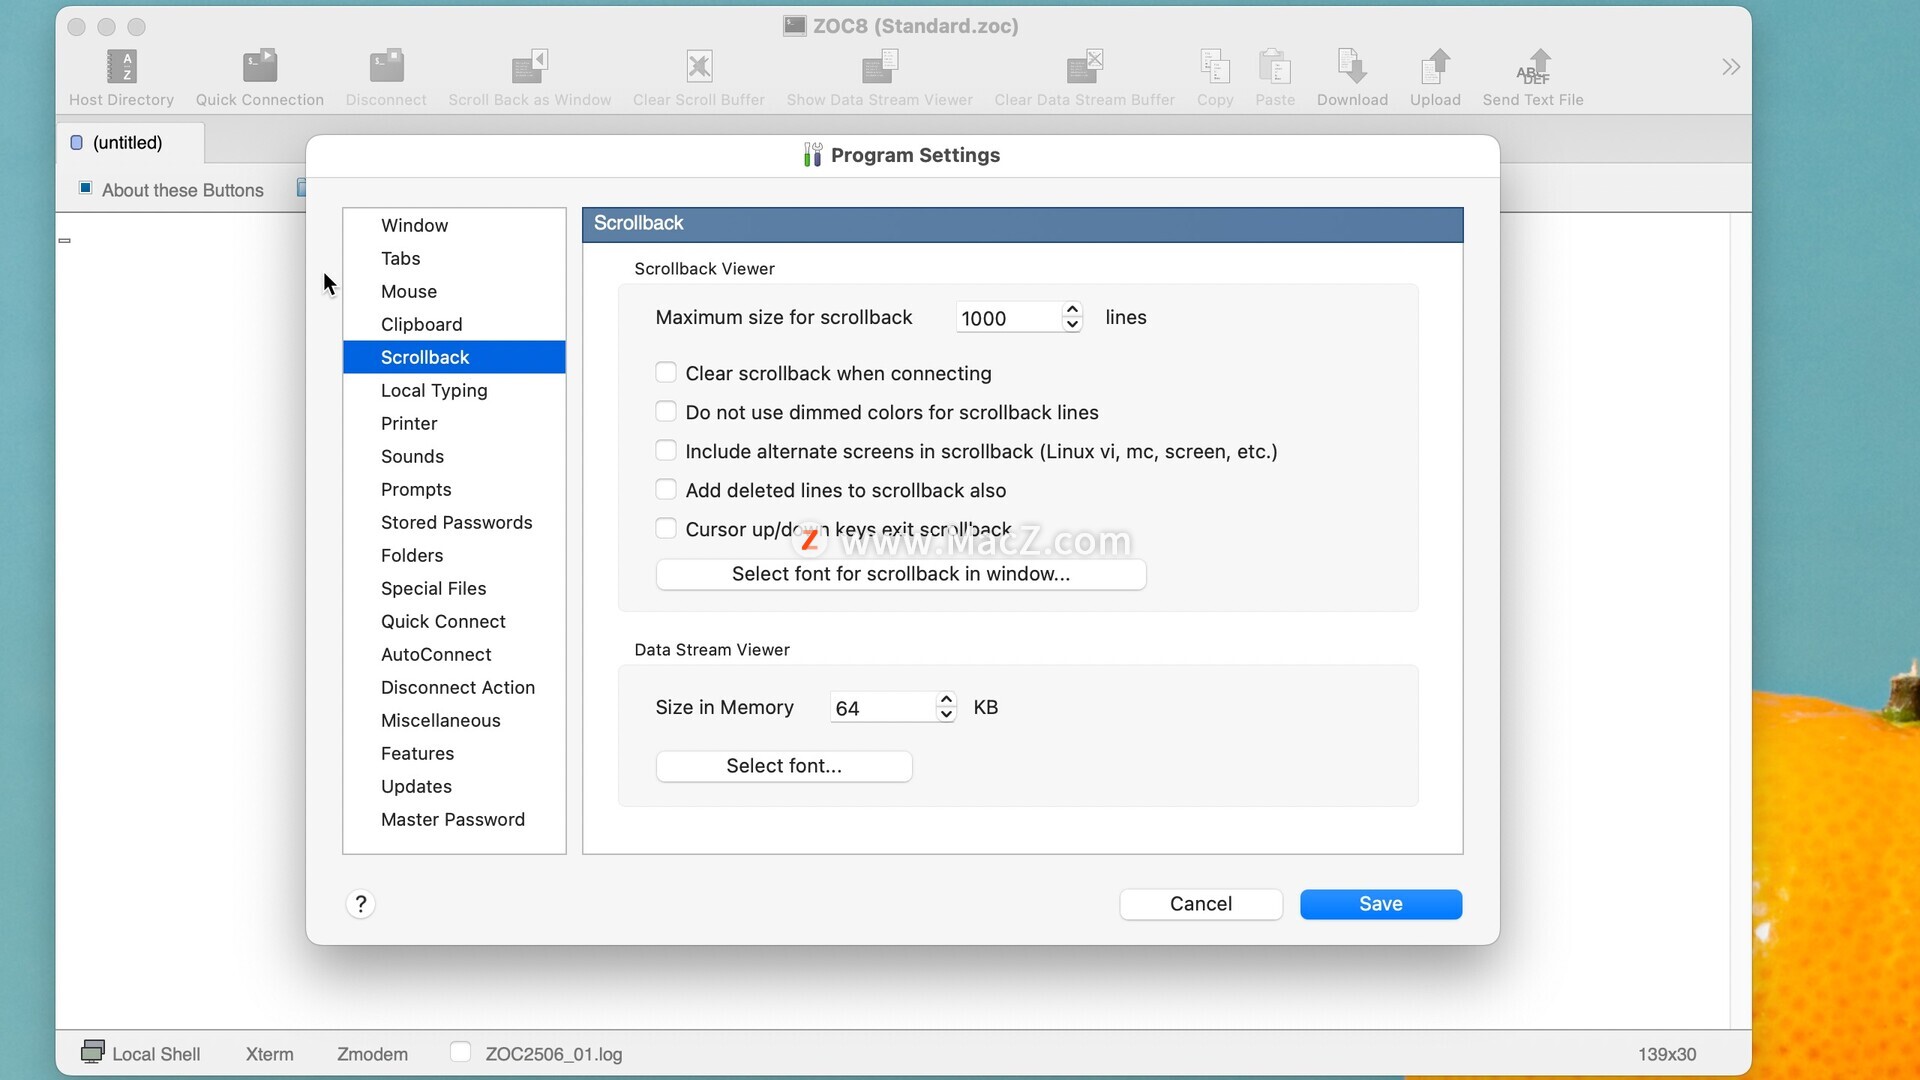1920x1080 pixels.
Task: Expand the toolbar overflow chevrons
Action: click(x=1731, y=67)
